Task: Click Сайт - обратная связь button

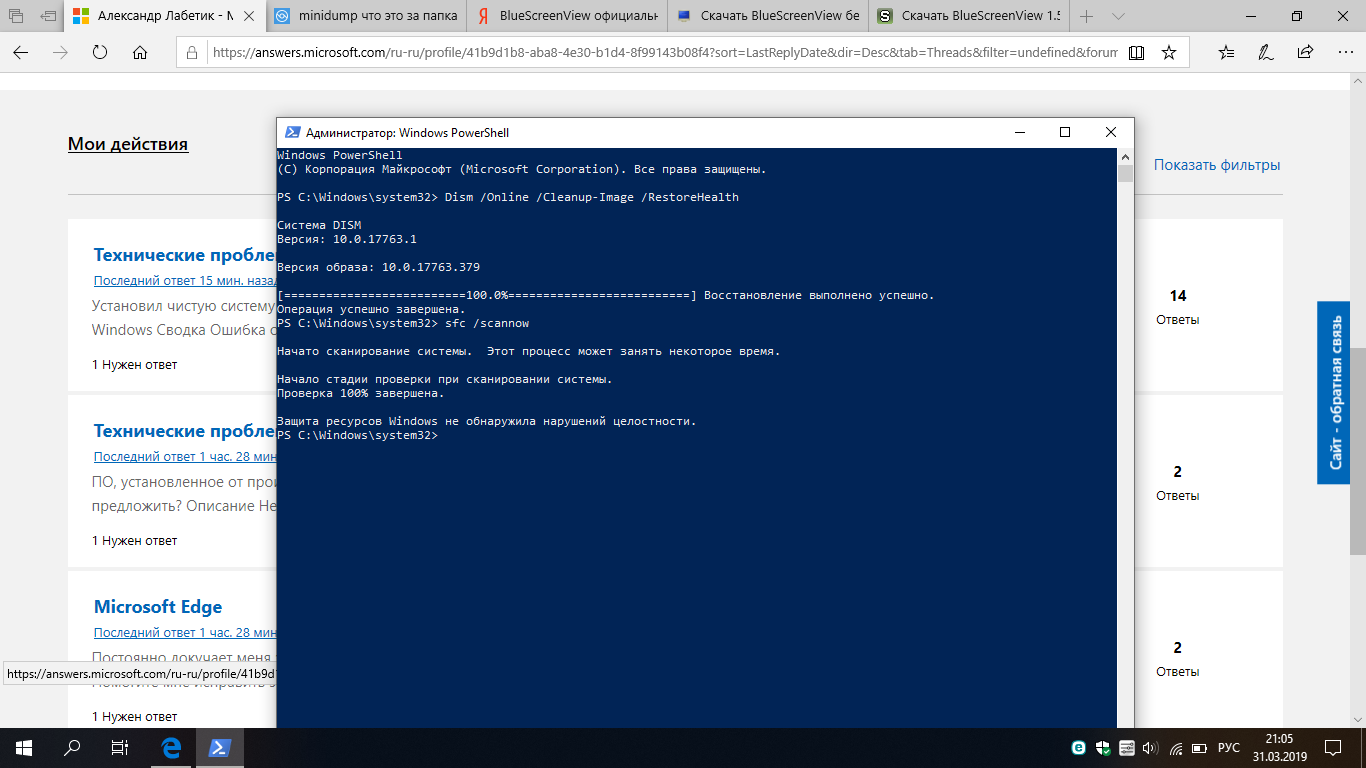Action: point(1334,392)
